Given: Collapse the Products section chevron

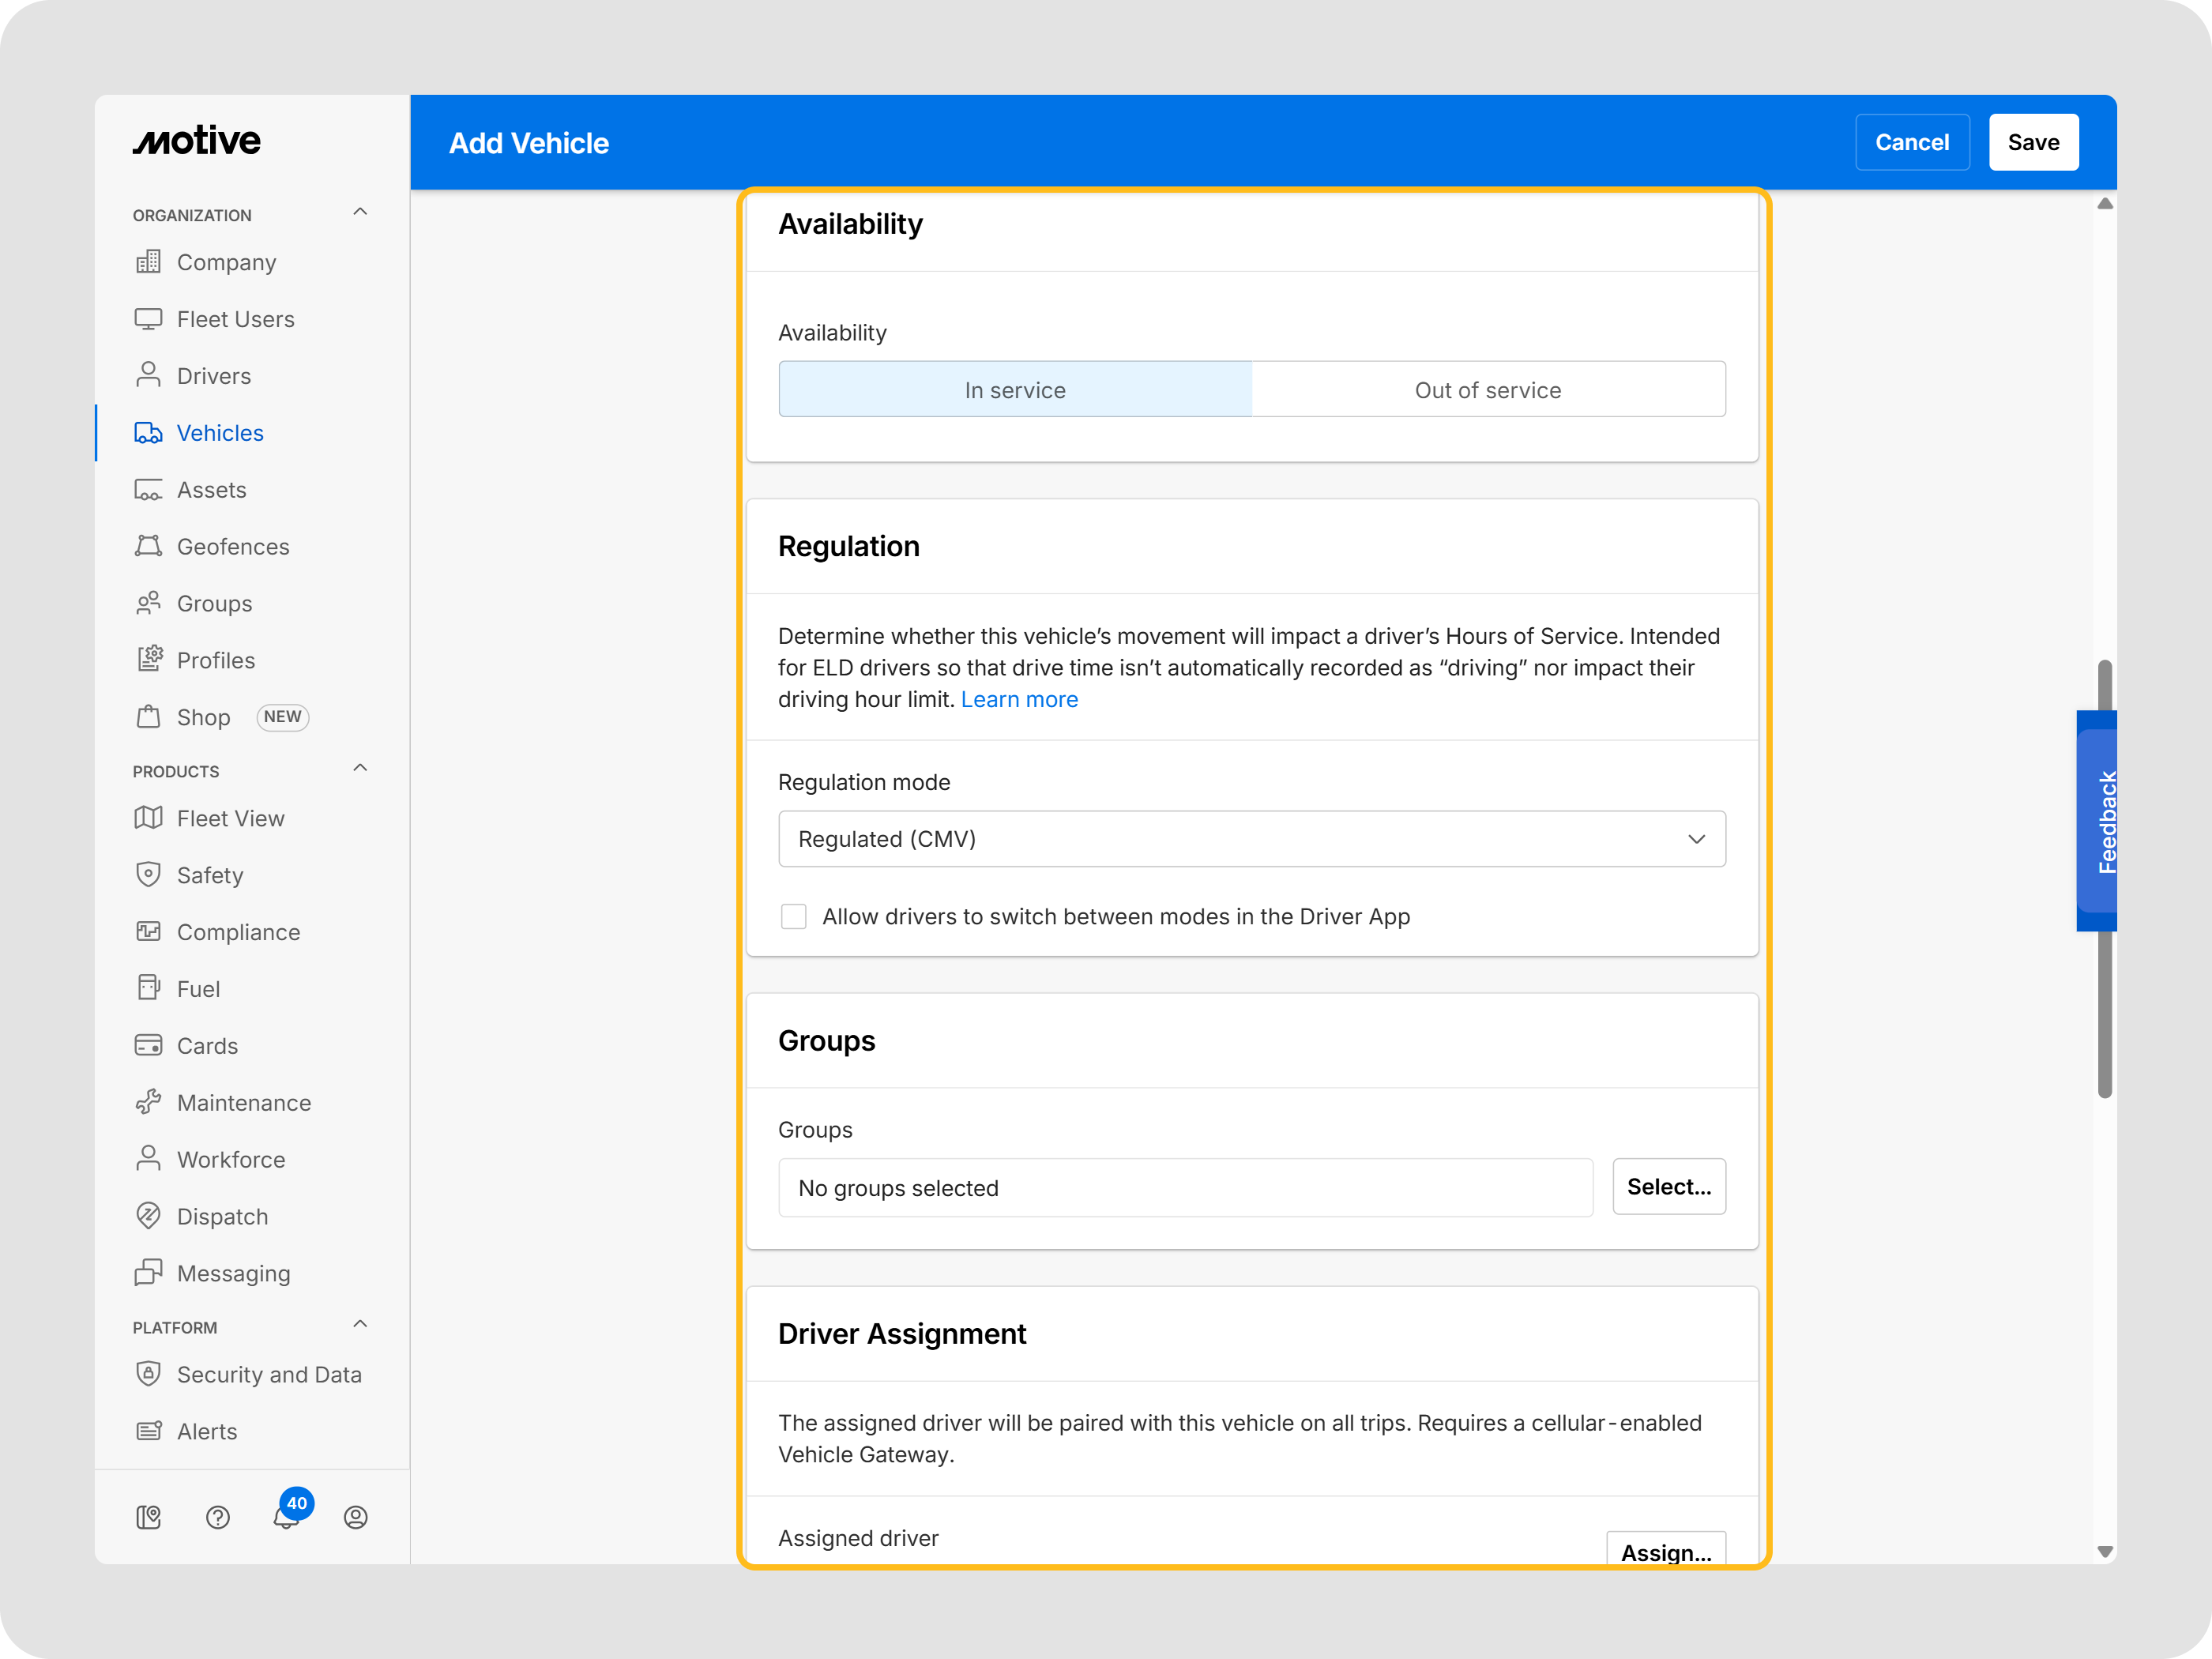Looking at the screenshot, I should (x=360, y=768).
